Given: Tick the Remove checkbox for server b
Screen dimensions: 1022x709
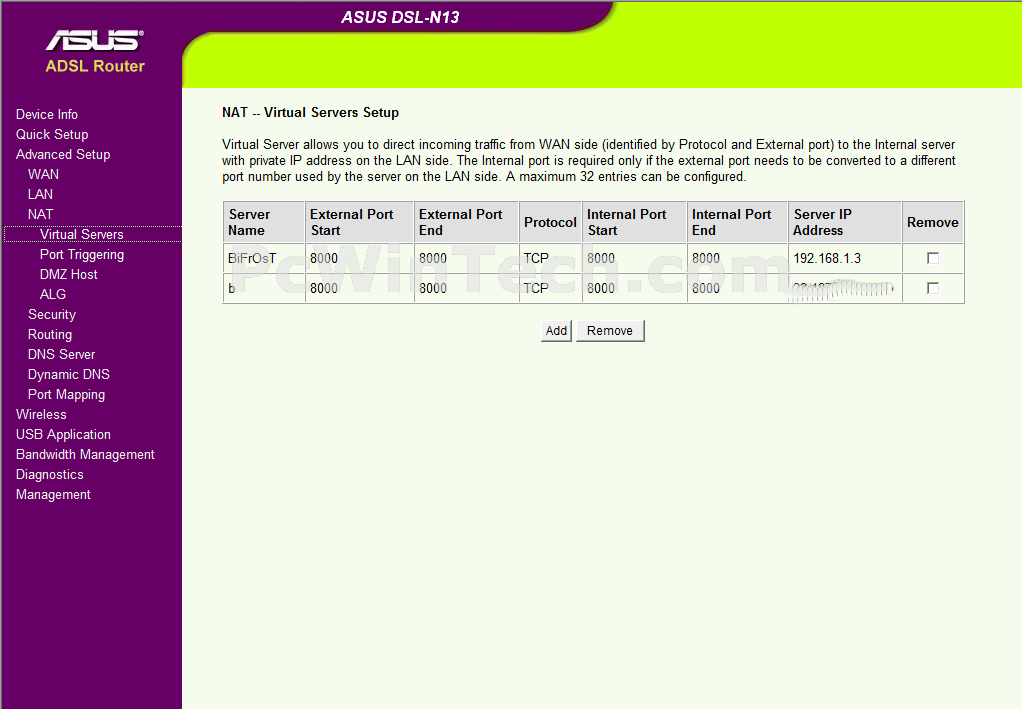Looking at the screenshot, I should (x=933, y=288).
